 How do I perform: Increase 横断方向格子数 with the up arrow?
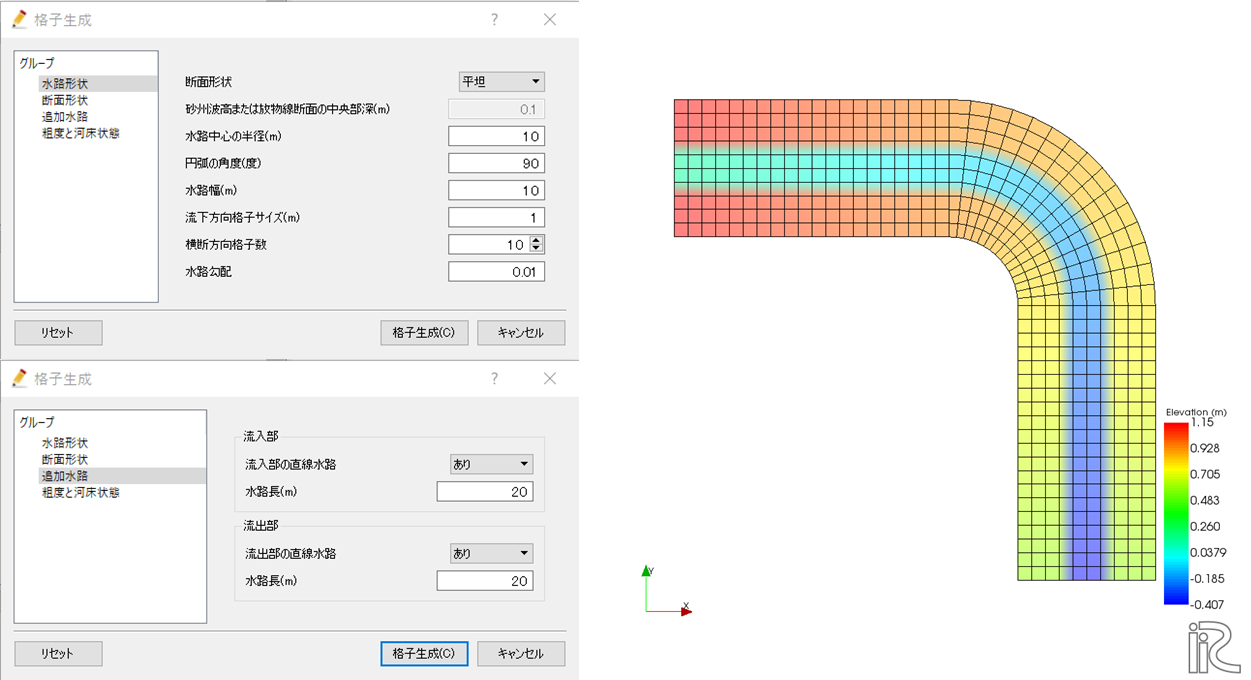click(x=537, y=240)
